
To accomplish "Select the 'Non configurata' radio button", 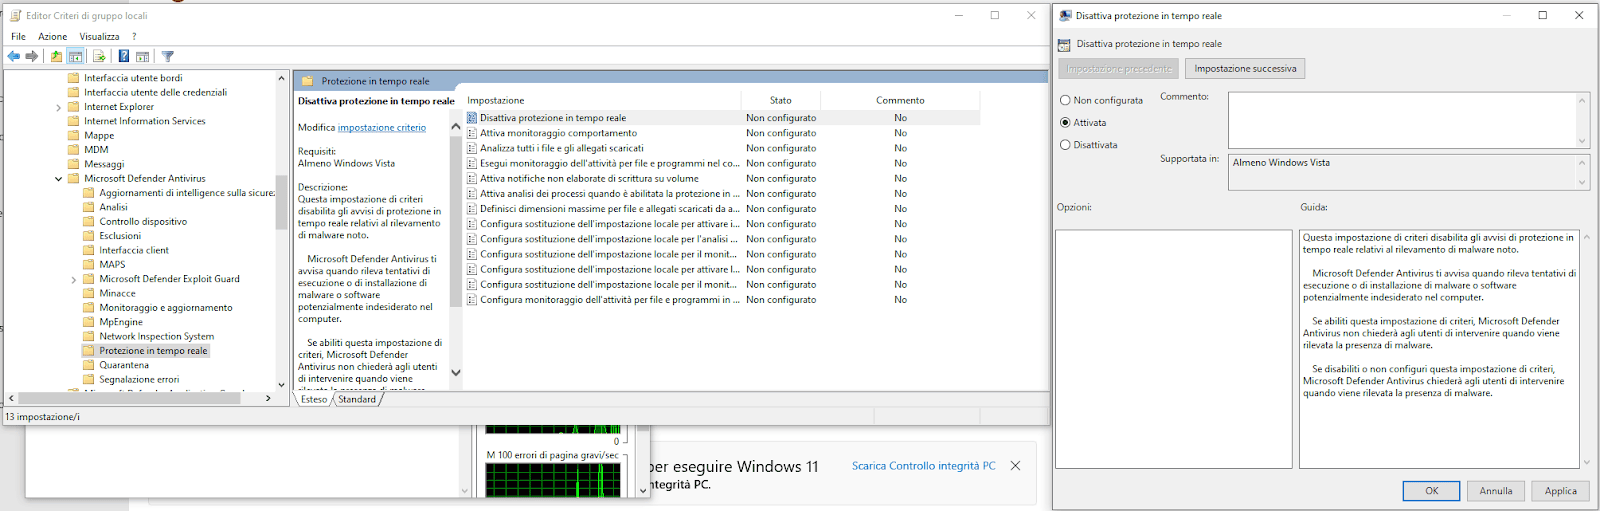I will 1065,100.
